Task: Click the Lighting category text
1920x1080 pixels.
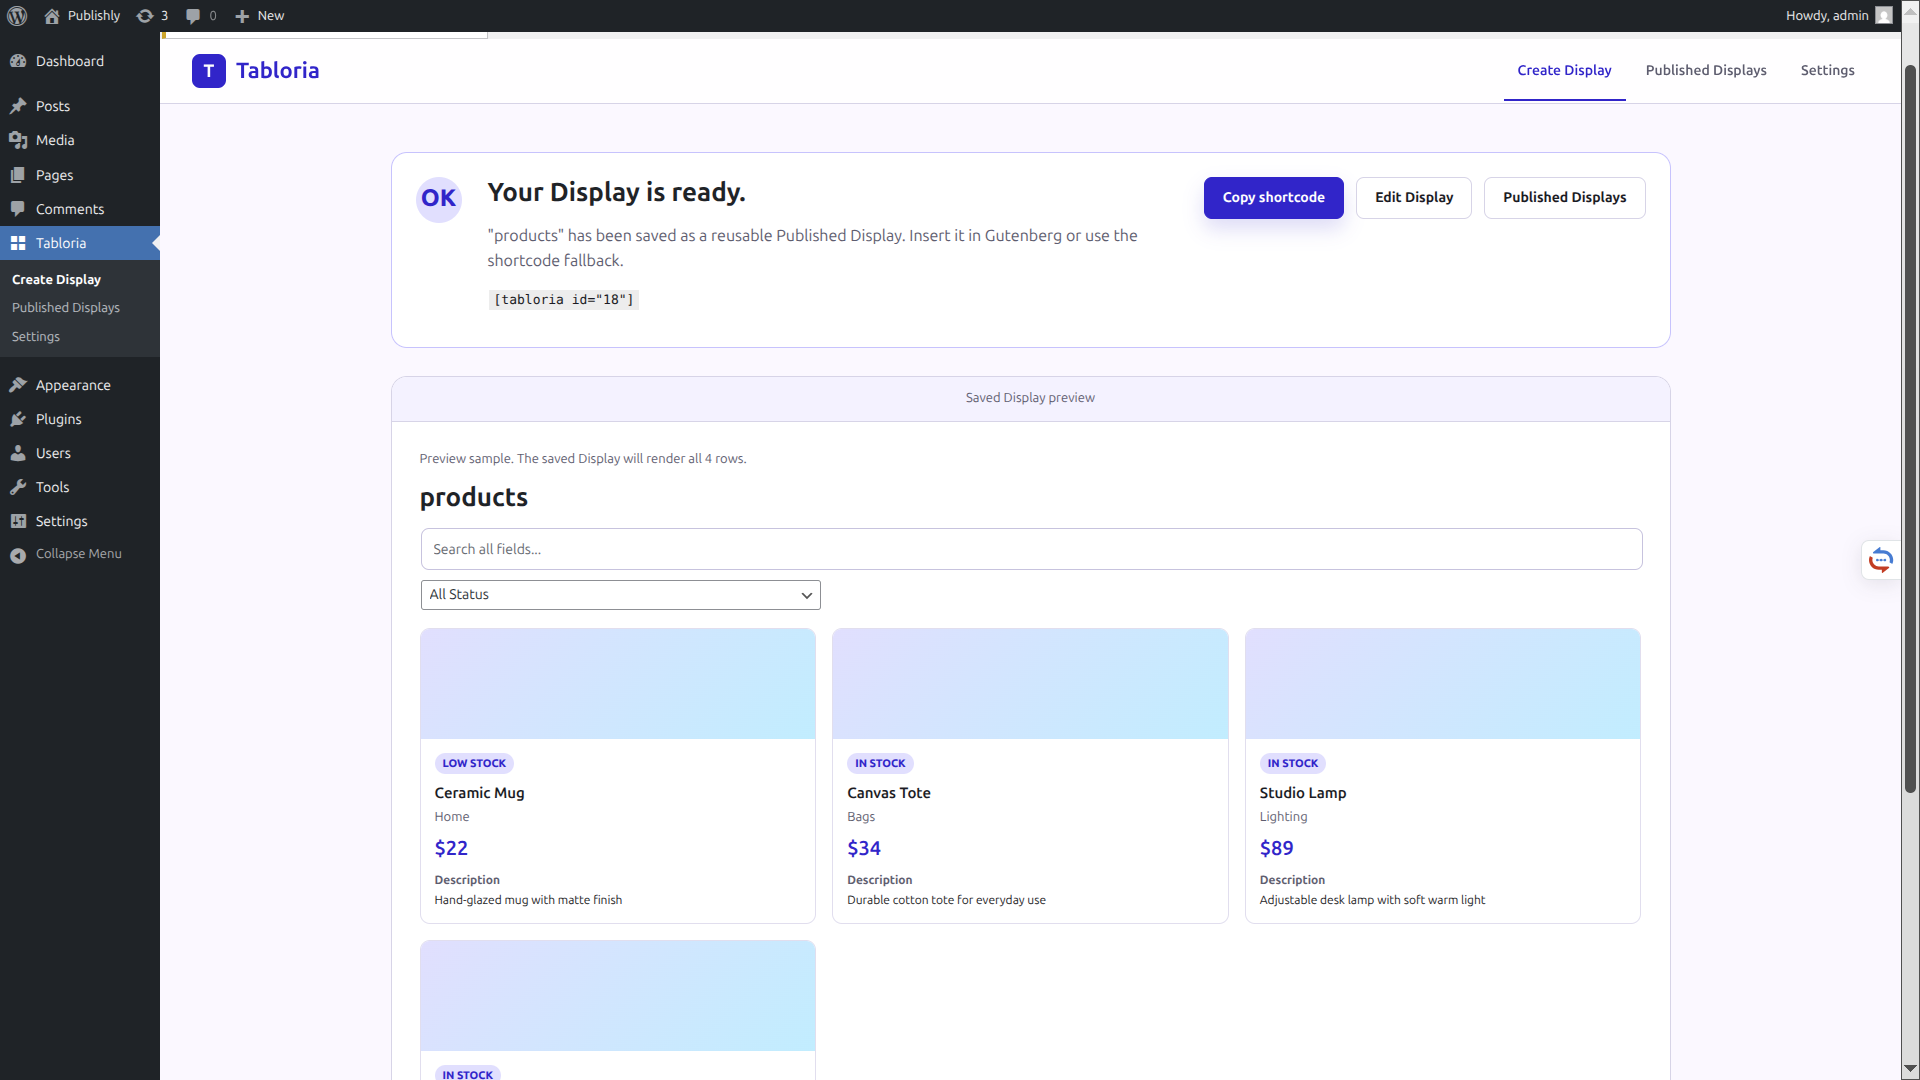Action: 1283,817
